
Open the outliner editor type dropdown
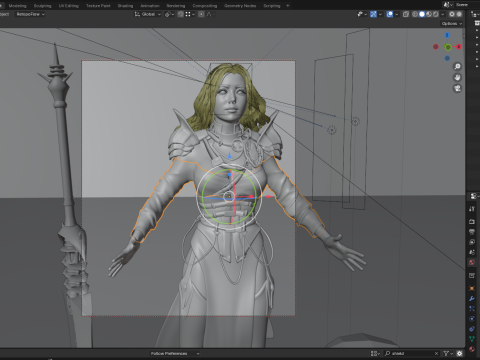point(475,14)
